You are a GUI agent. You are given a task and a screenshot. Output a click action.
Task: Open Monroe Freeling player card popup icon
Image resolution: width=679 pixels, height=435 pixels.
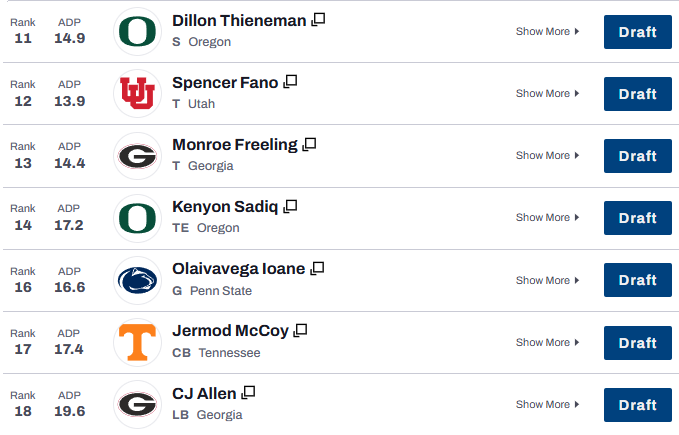tap(309, 144)
